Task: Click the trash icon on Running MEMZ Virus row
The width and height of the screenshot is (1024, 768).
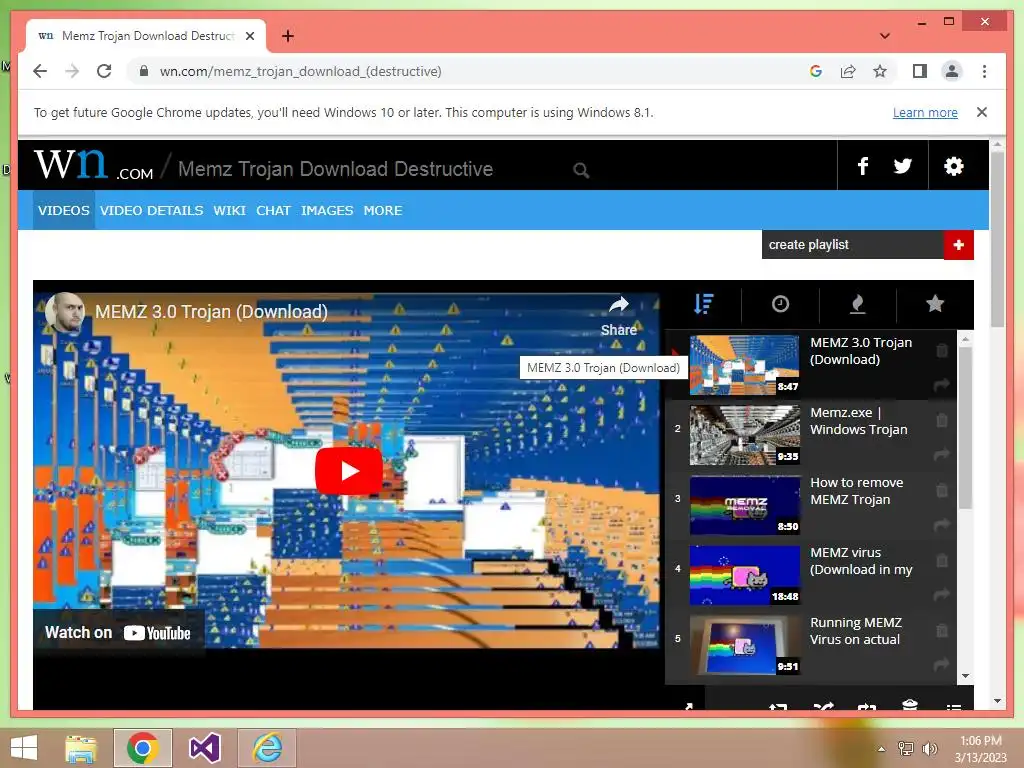Action: click(942, 630)
